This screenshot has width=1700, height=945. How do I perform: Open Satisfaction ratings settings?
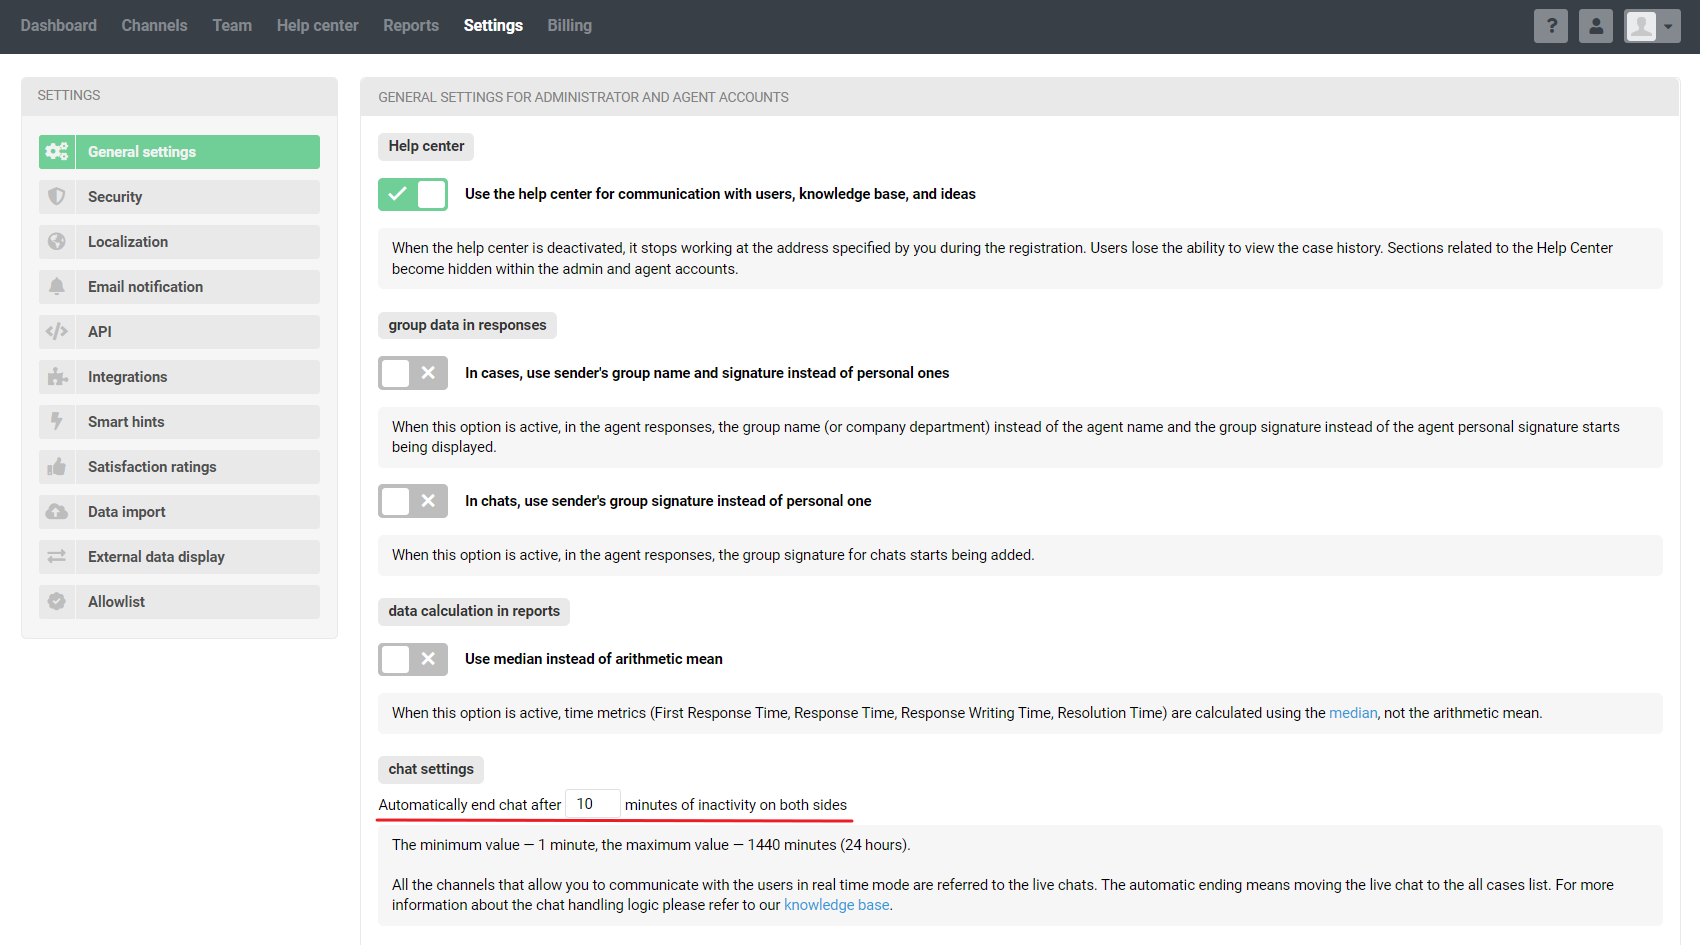[x=179, y=467]
